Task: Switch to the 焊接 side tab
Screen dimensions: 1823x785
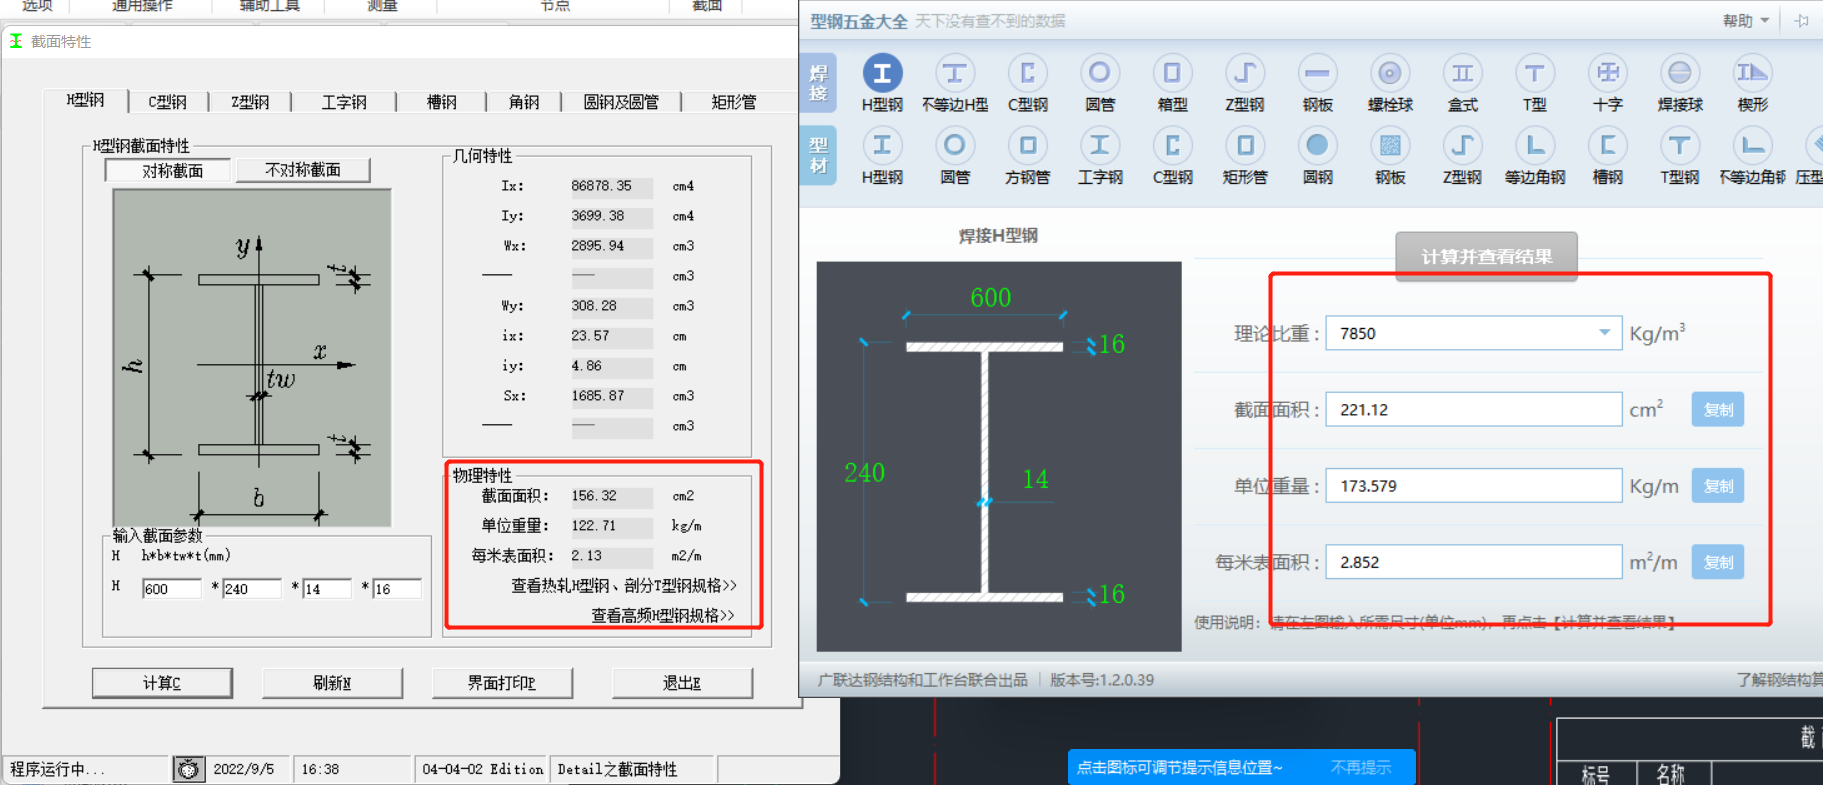Action: click(x=818, y=83)
